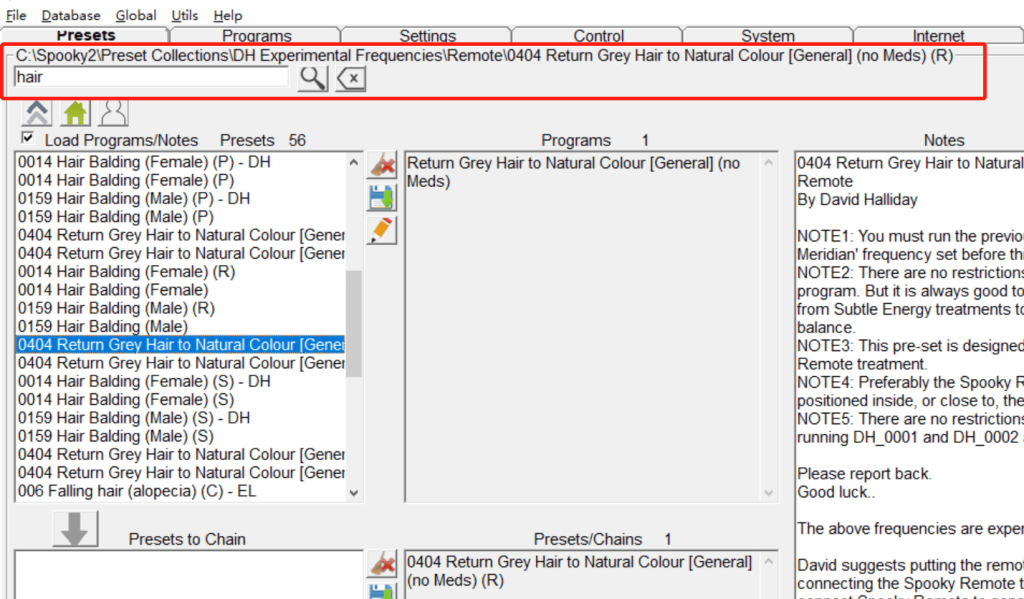This screenshot has height=599, width=1024.
Task: Switch to the Control tab
Action: tap(598, 36)
